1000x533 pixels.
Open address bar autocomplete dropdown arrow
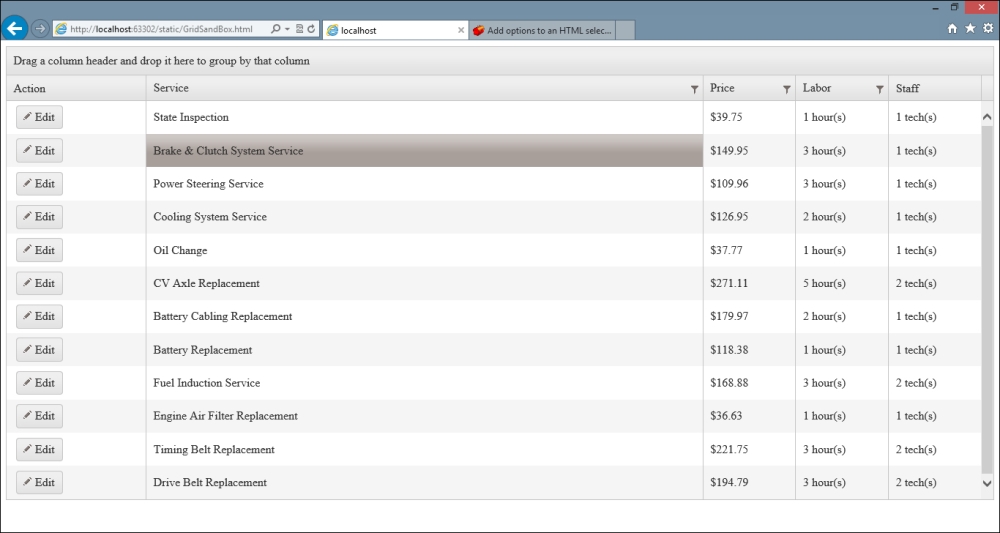pyautogui.click(x=288, y=29)
